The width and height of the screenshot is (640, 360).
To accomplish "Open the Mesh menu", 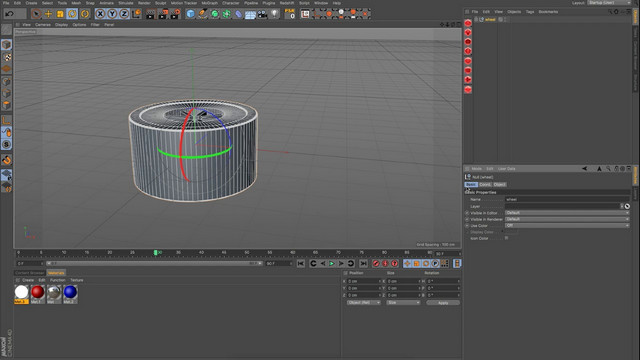I will pos(76,3).
